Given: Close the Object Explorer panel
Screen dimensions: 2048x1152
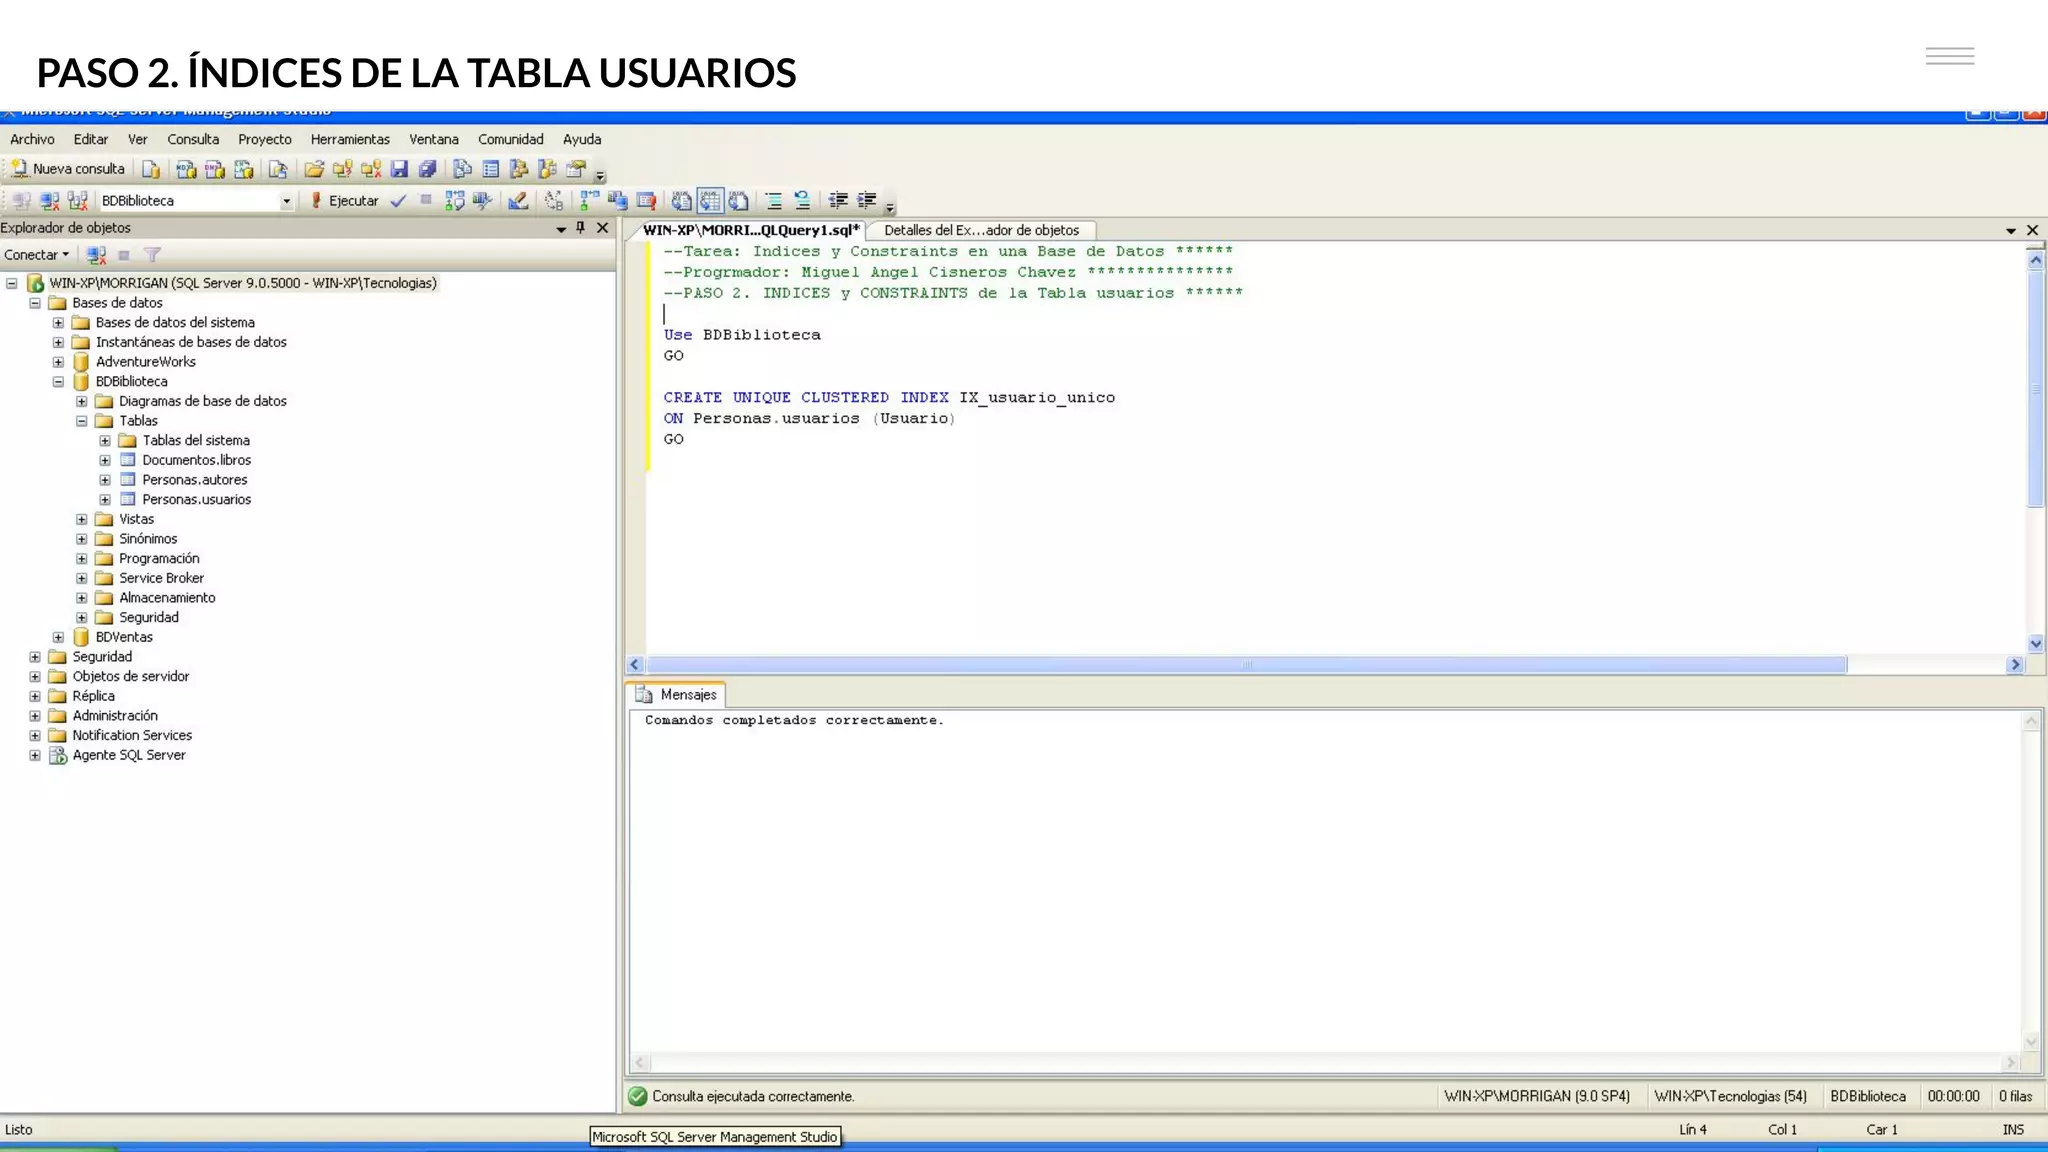Looking at the screenshot, I should point(603,228).
